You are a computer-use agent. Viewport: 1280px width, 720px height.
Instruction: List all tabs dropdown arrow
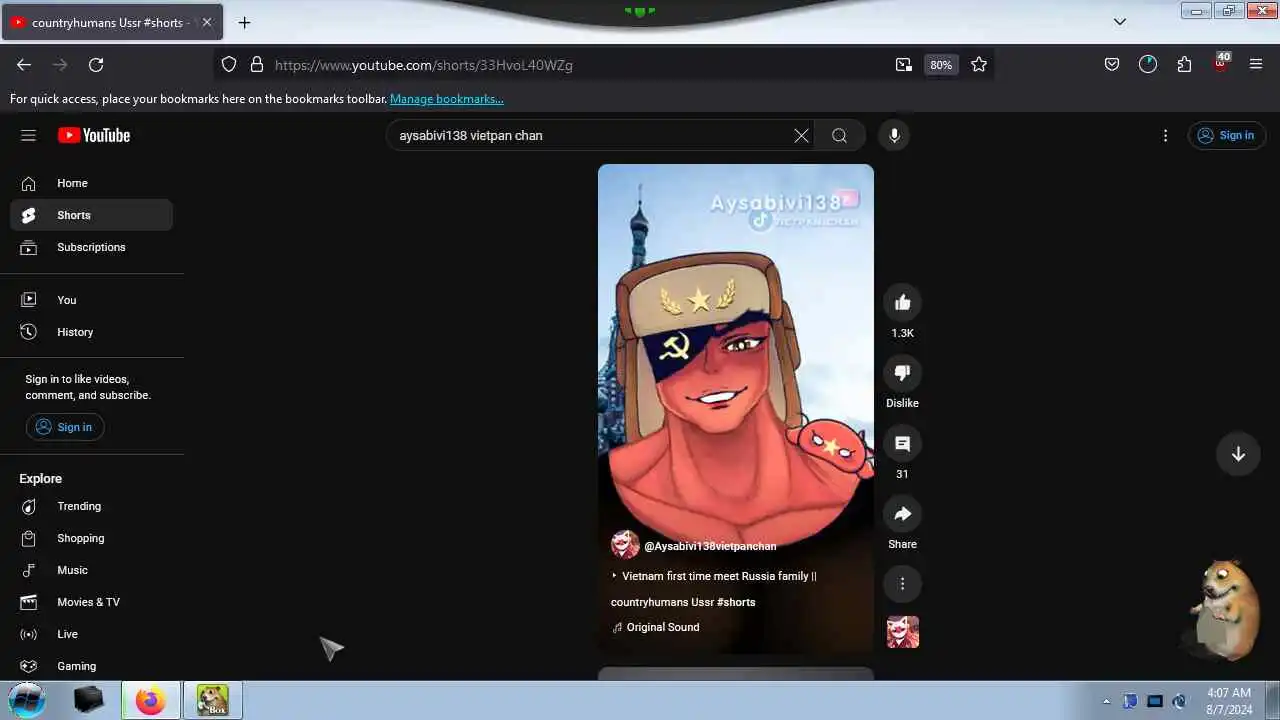tap(1120, 22)
